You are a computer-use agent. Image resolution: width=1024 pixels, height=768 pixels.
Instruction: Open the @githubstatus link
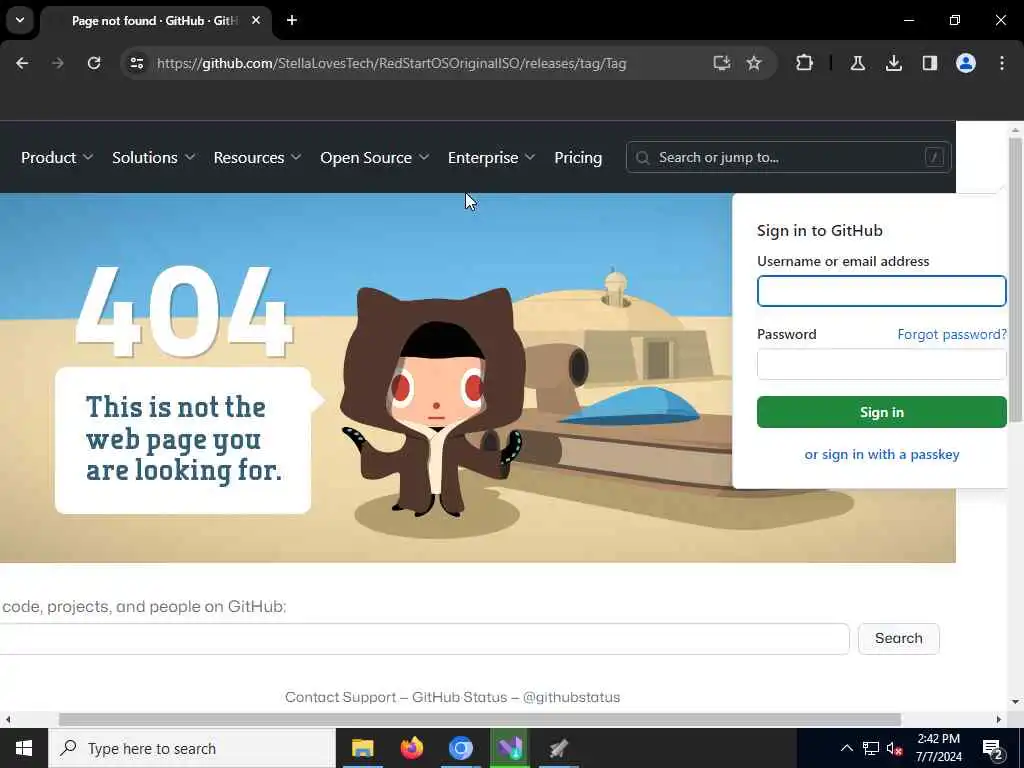click(x=571, y=697)
